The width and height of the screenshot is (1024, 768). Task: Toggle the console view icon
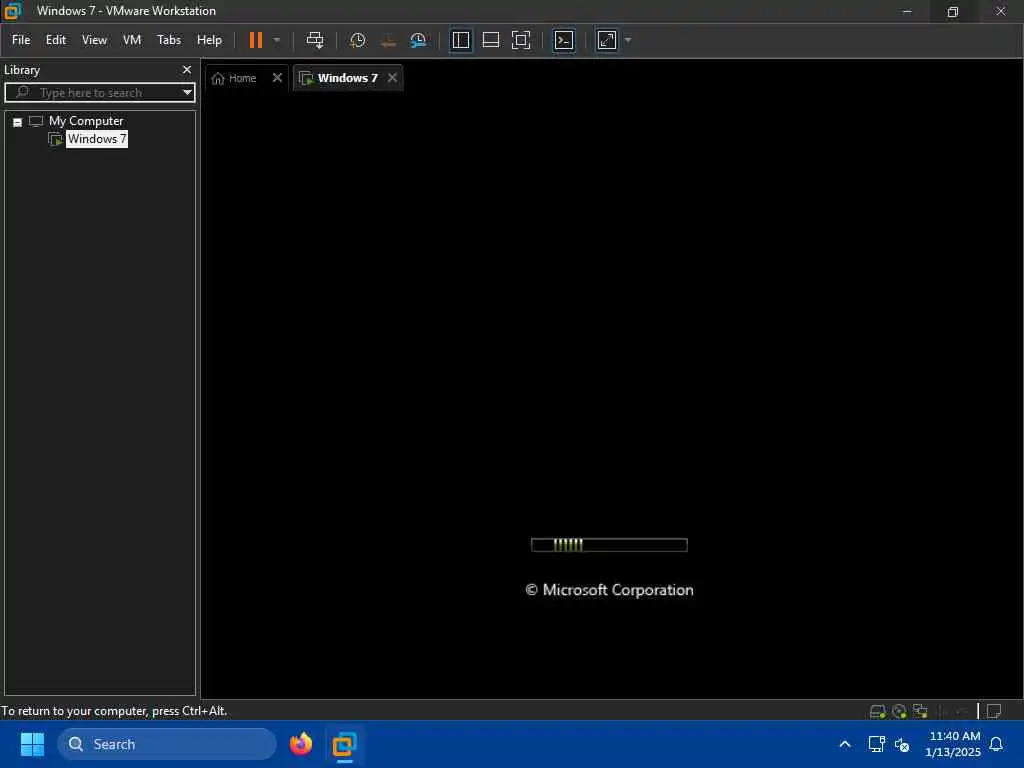564,40
